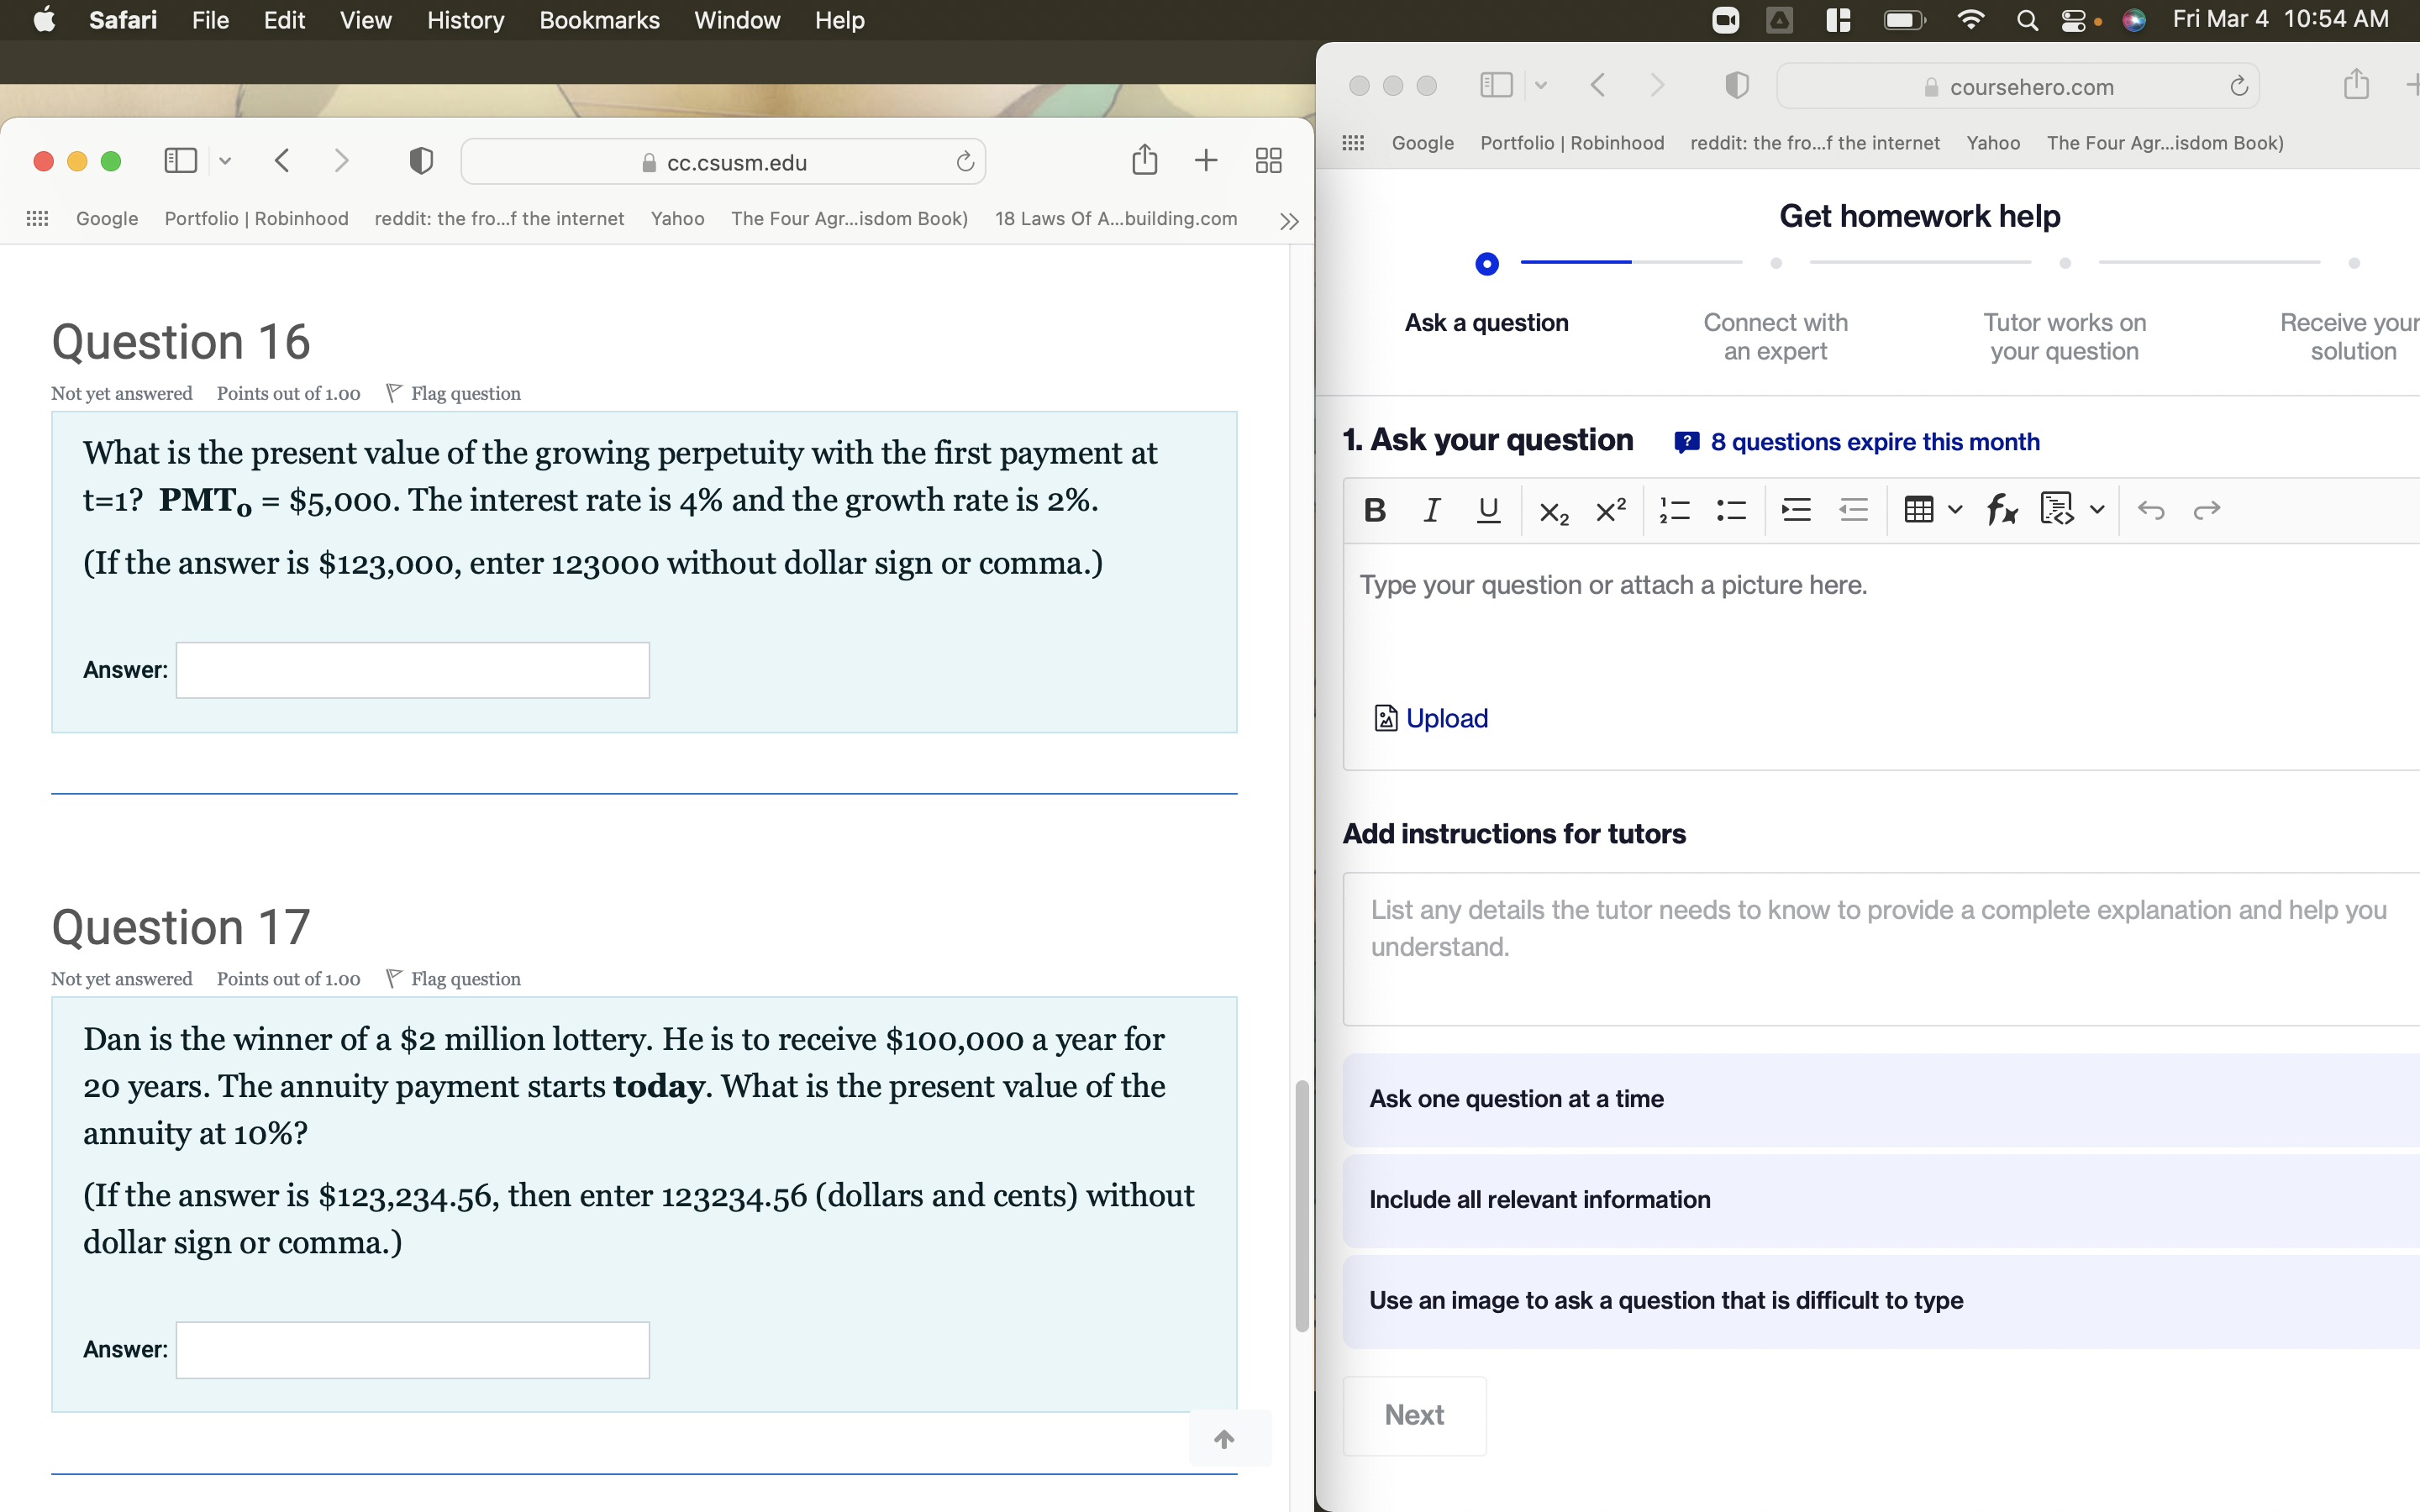The height and width of the screenshot is (1512, 2420).
Task: Click the 8 questions expire this month link
Action: (x=1874, y=441)
